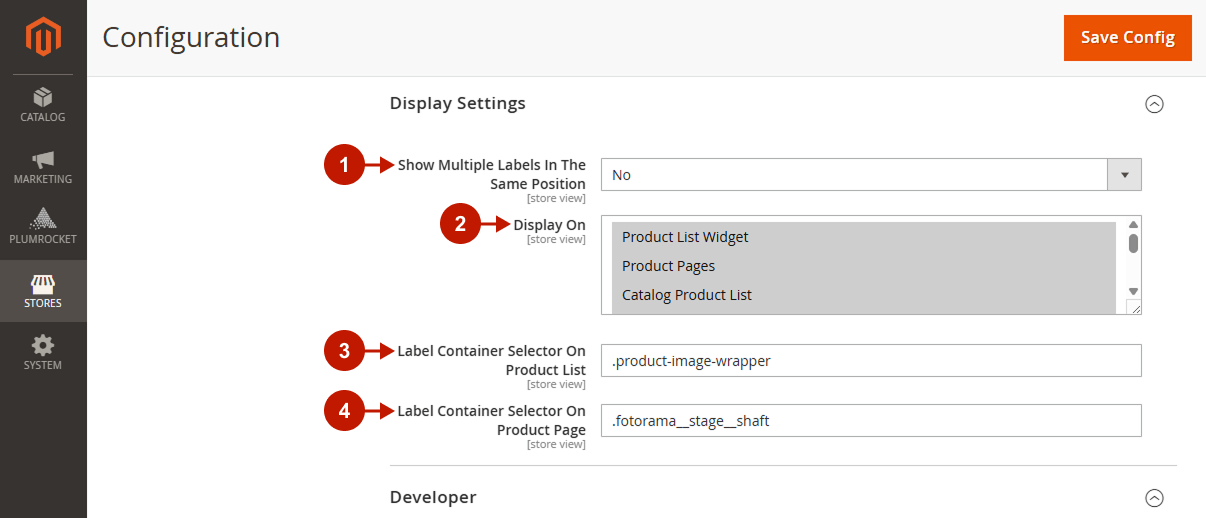Click the Display Settings heading
The image size is (1206, 518).
457,103
